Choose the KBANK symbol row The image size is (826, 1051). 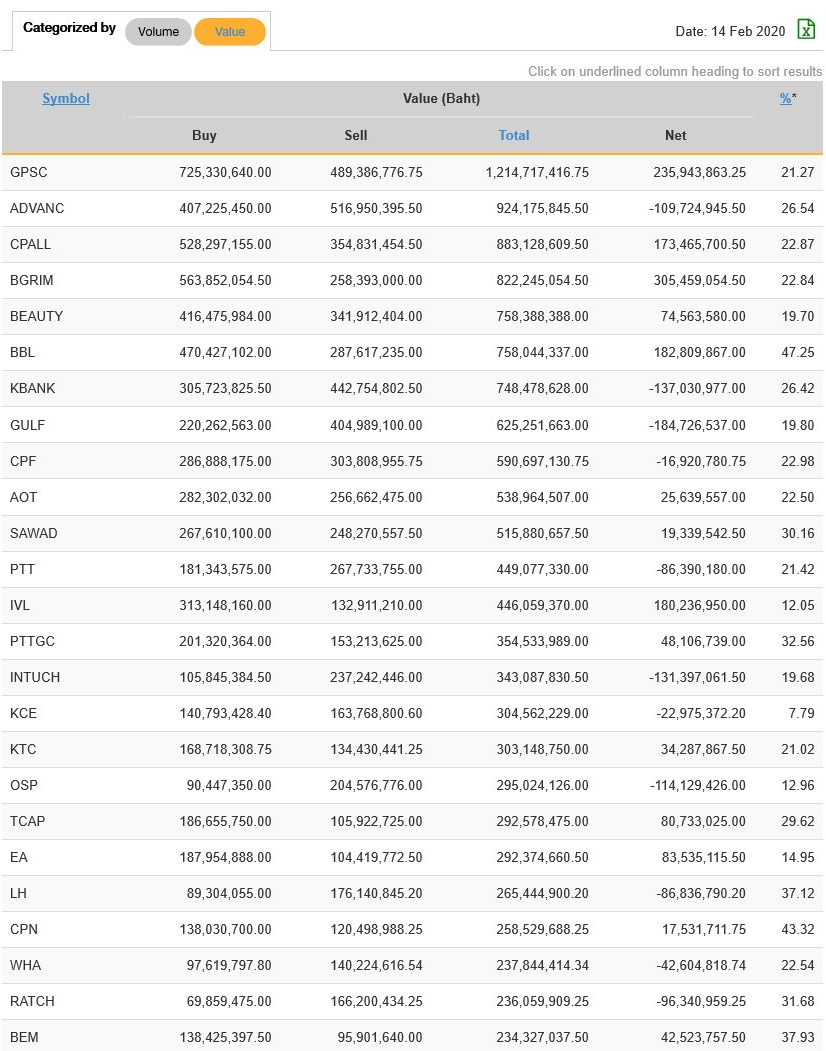pos(33,388)
